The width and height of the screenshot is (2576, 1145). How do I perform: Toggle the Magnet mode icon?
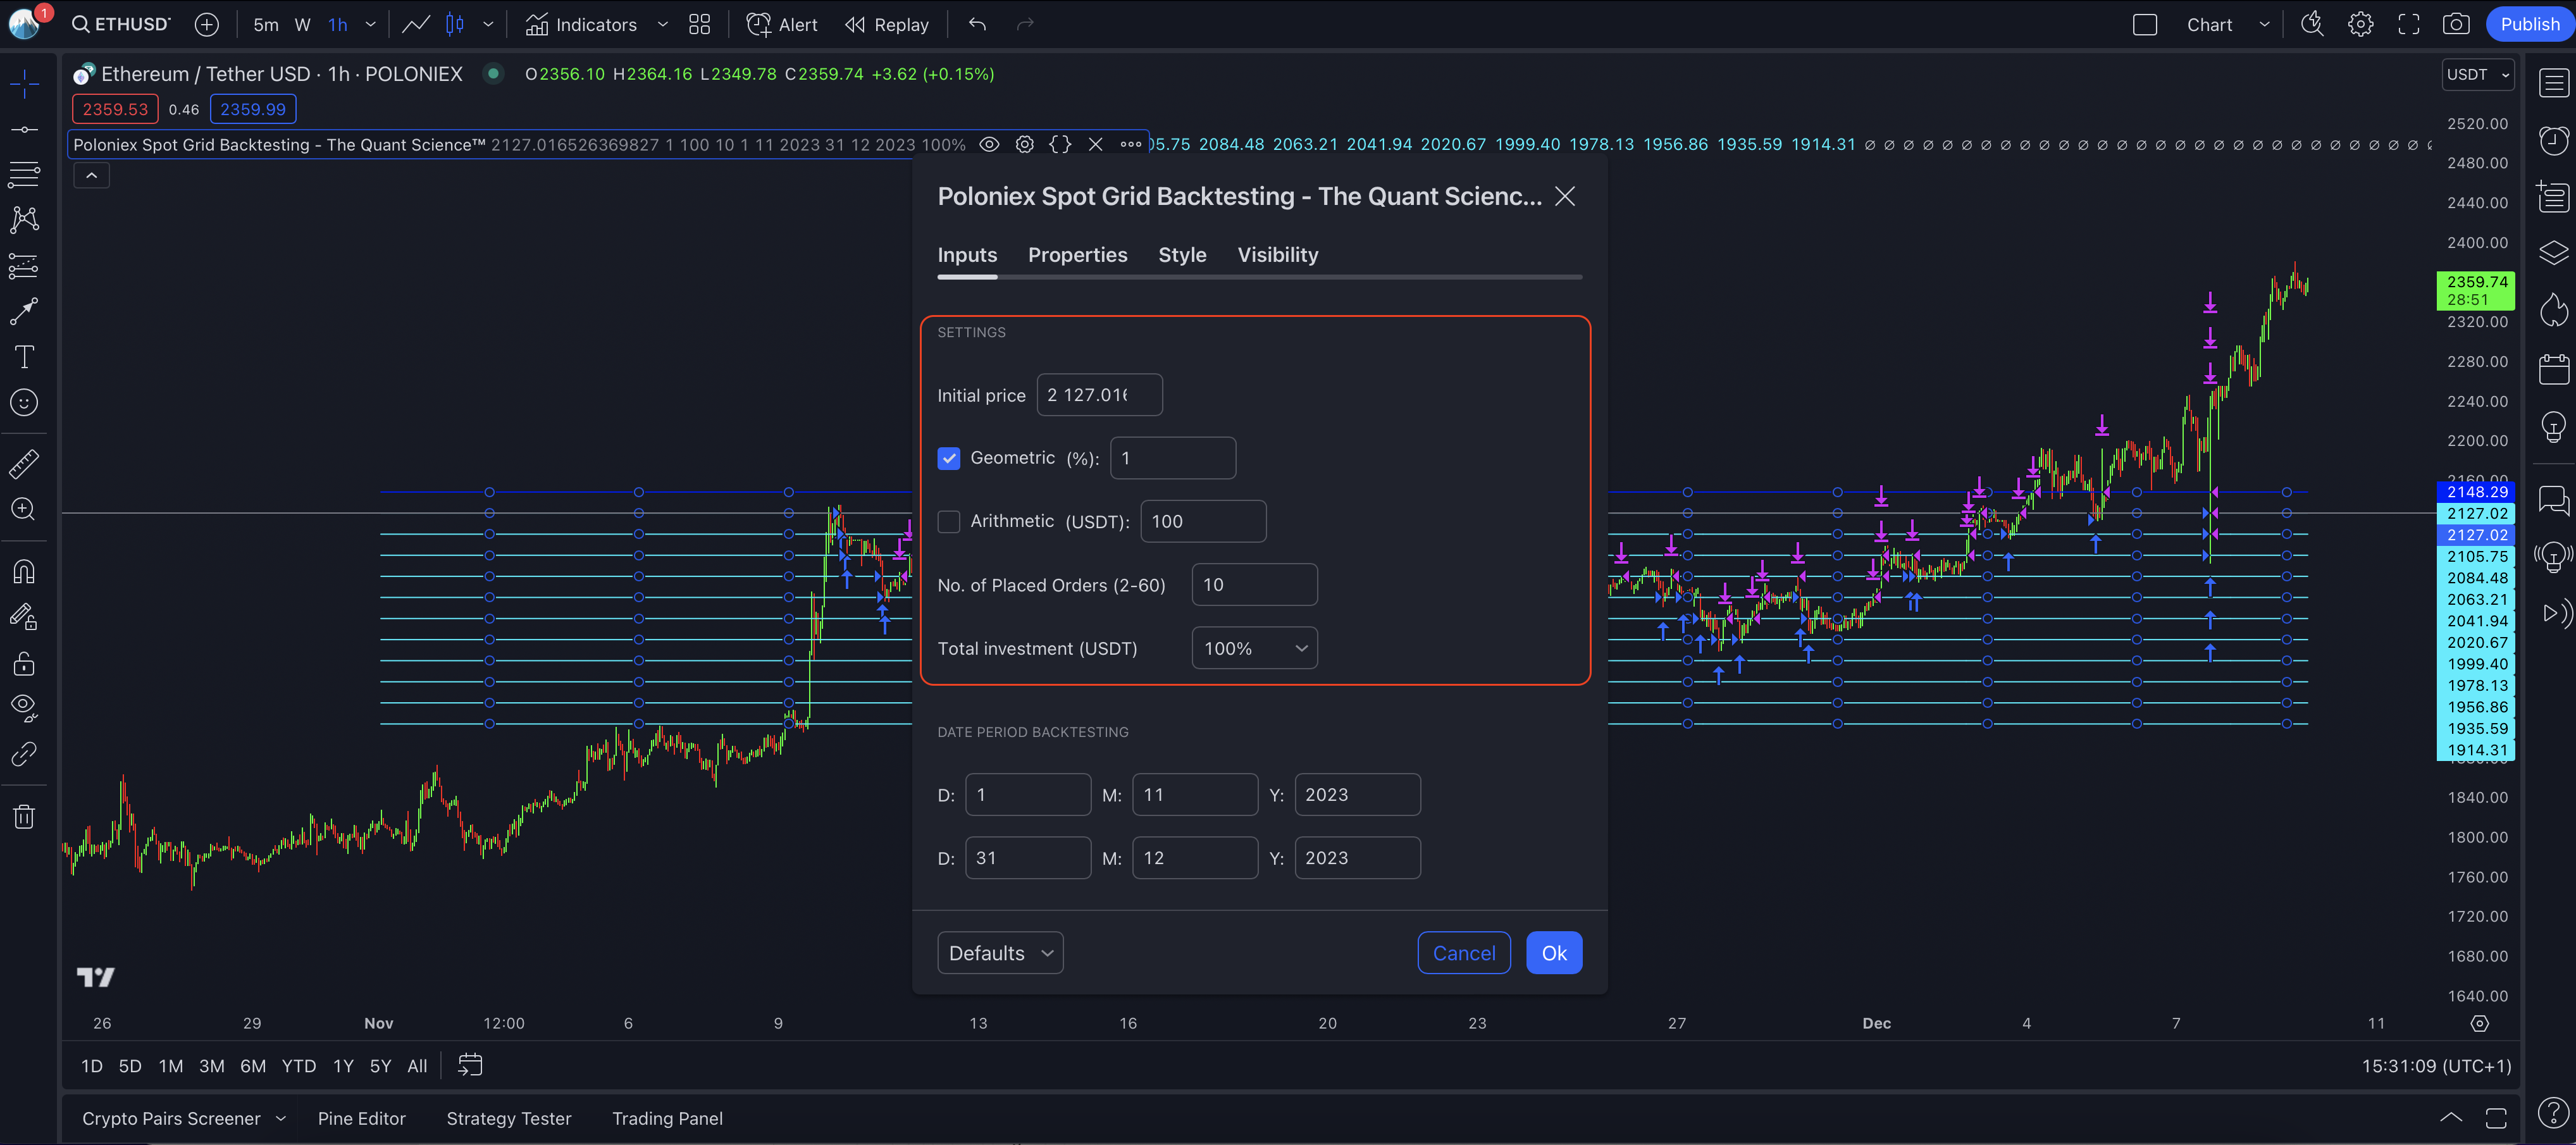(x=24, y=572)
